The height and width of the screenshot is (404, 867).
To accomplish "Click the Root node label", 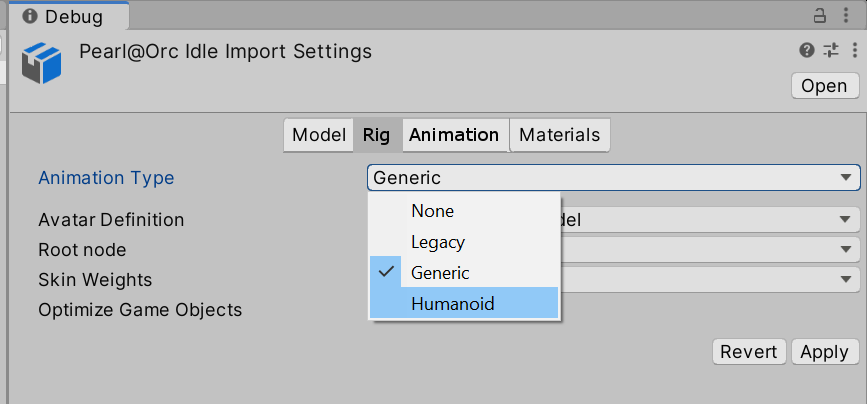I will click(x=82, y=250).
